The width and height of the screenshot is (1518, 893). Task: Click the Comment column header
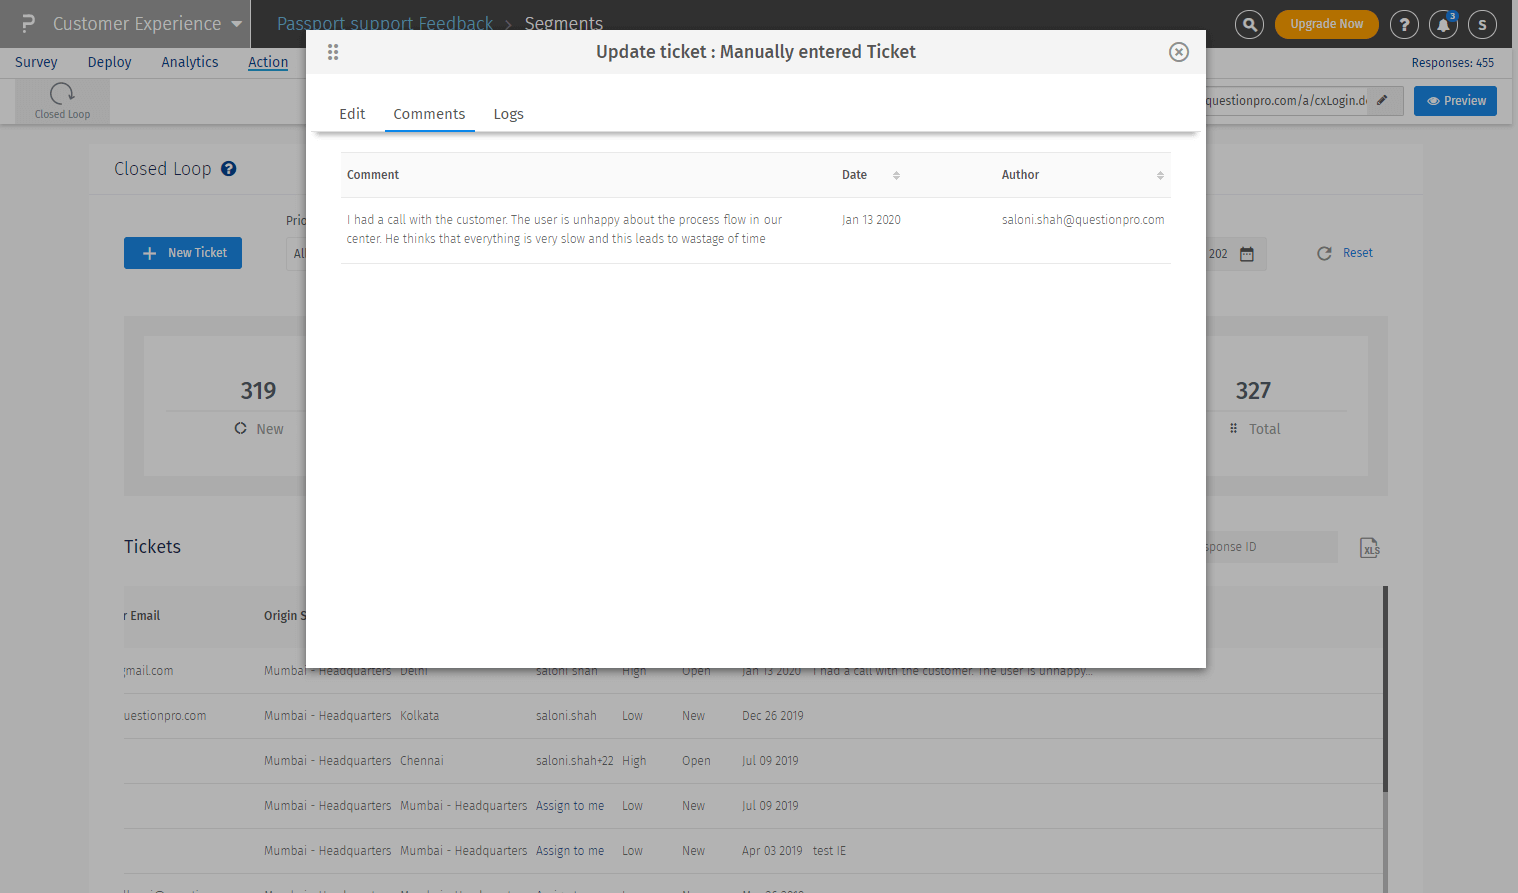pos(373,175)
